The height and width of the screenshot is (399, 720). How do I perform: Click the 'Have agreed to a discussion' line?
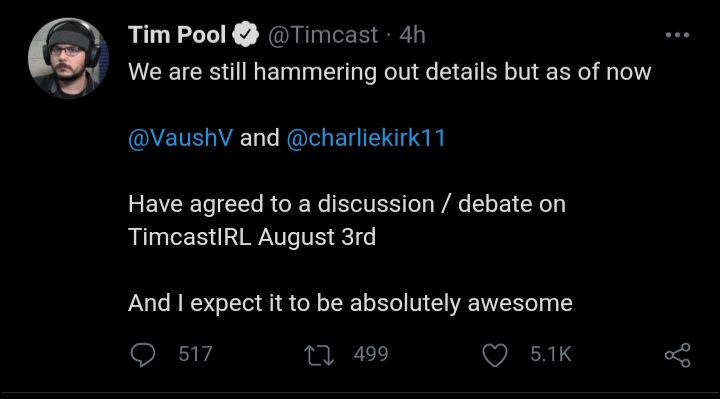coord(347,204)
